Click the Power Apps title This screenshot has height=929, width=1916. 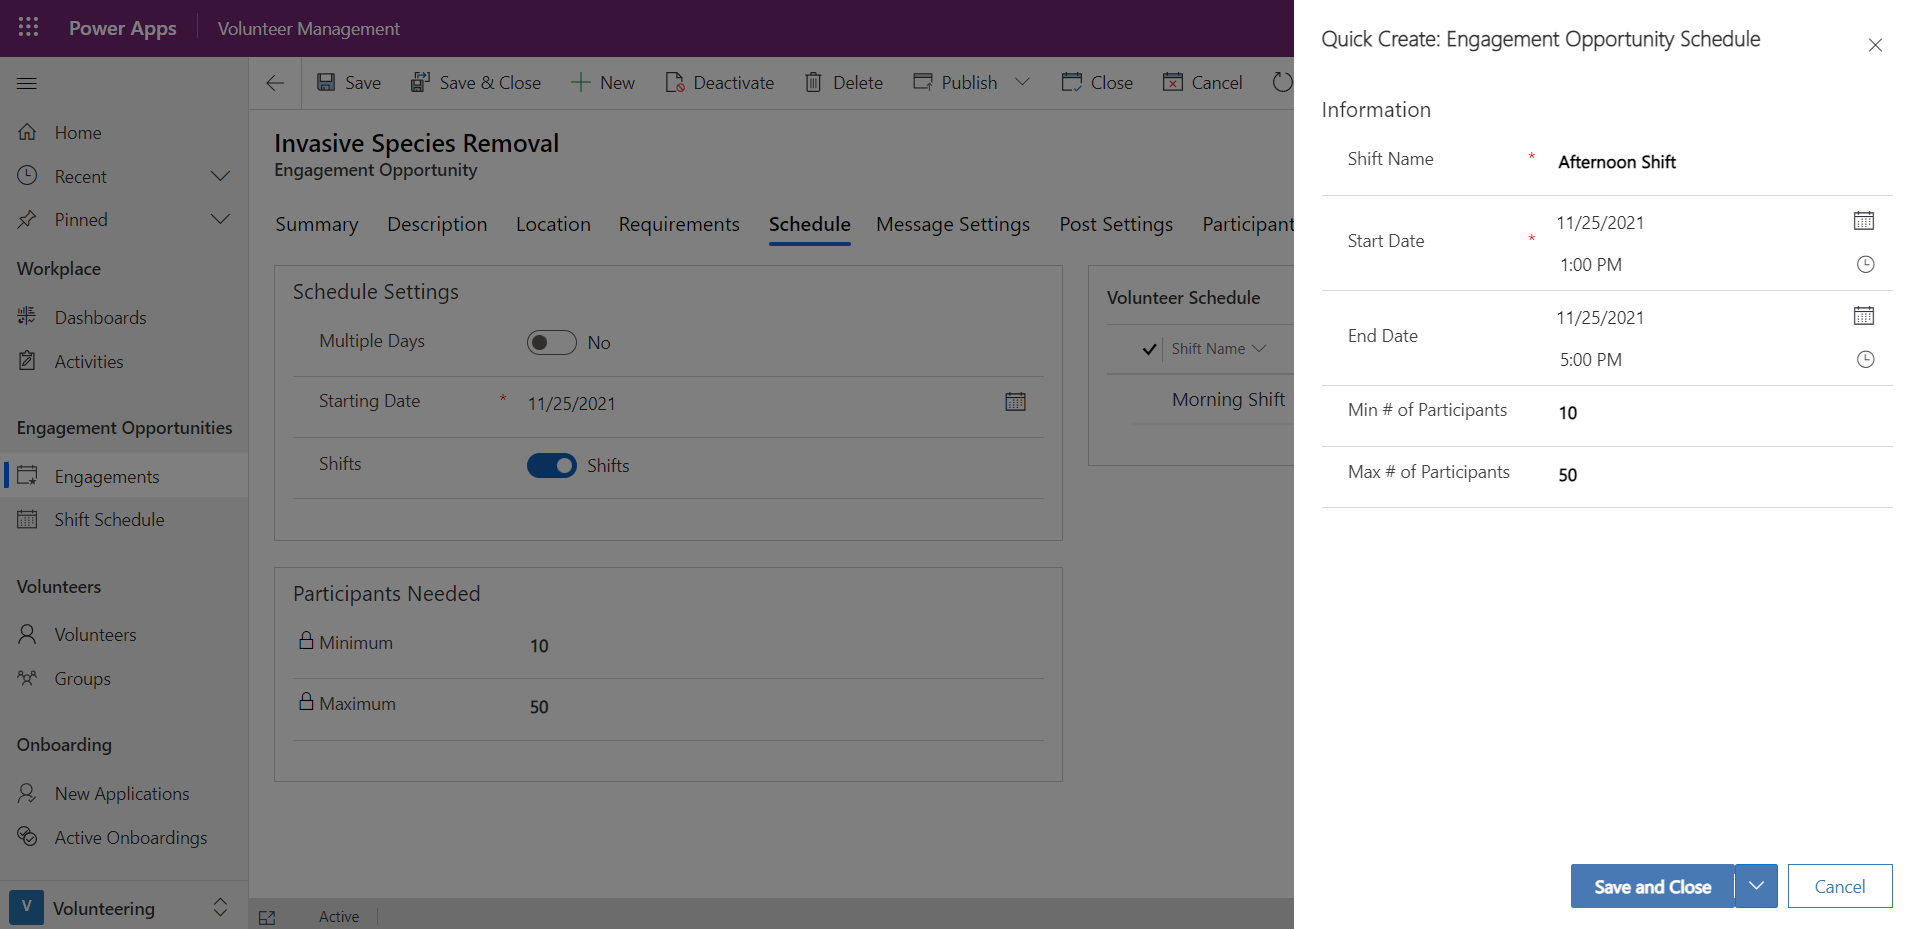(123, 28)
